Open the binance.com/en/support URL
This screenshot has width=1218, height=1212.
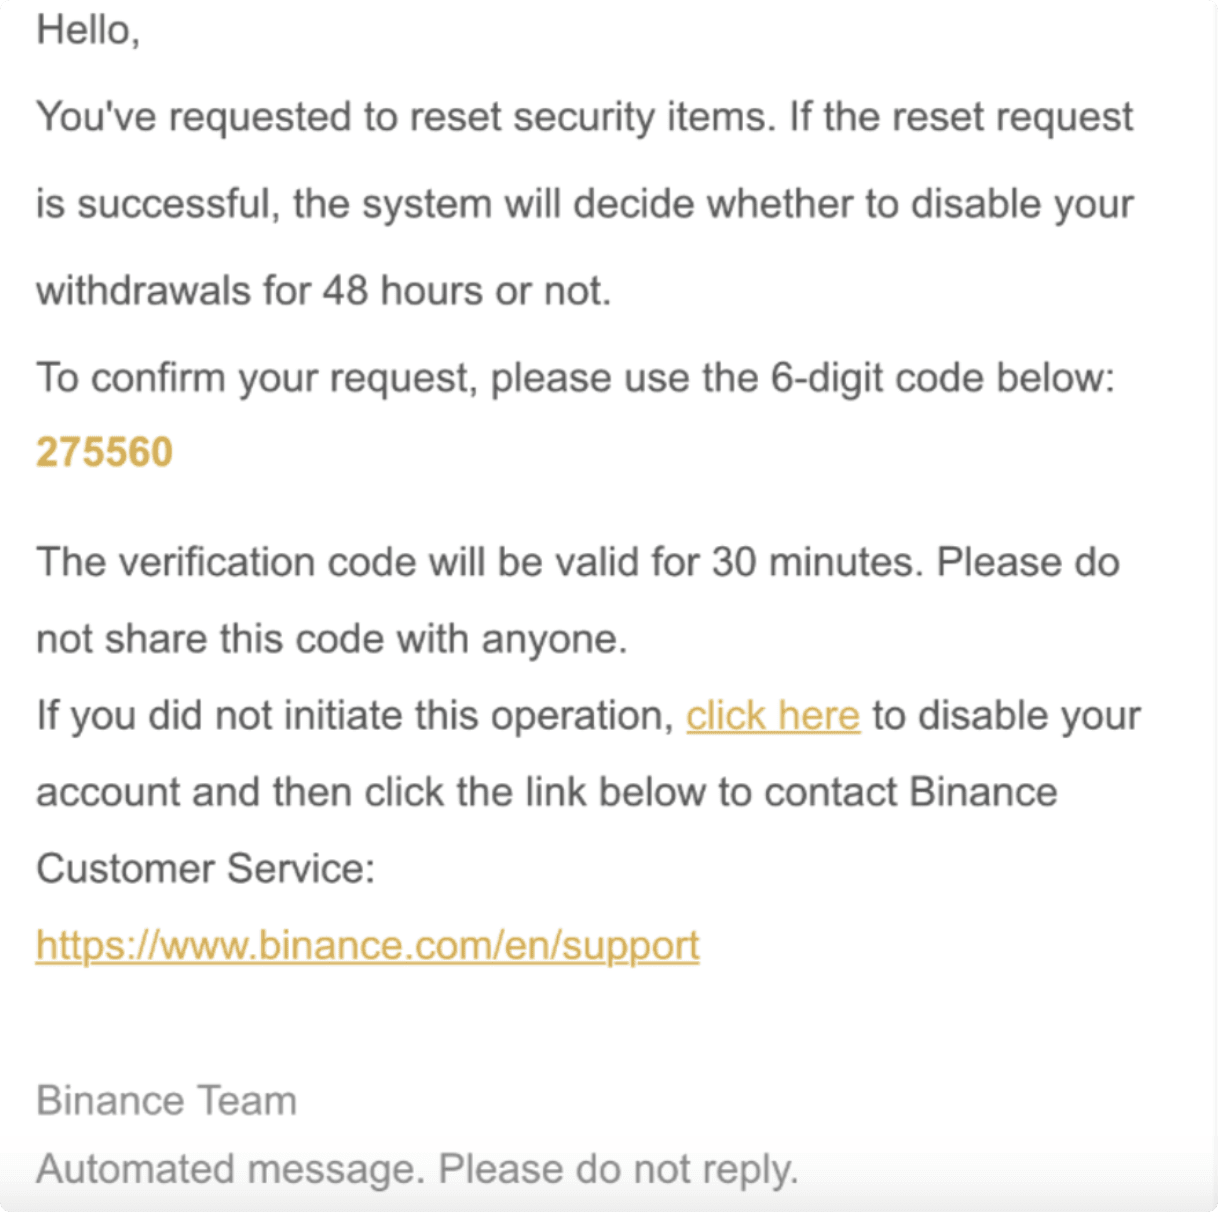(367, 945)
